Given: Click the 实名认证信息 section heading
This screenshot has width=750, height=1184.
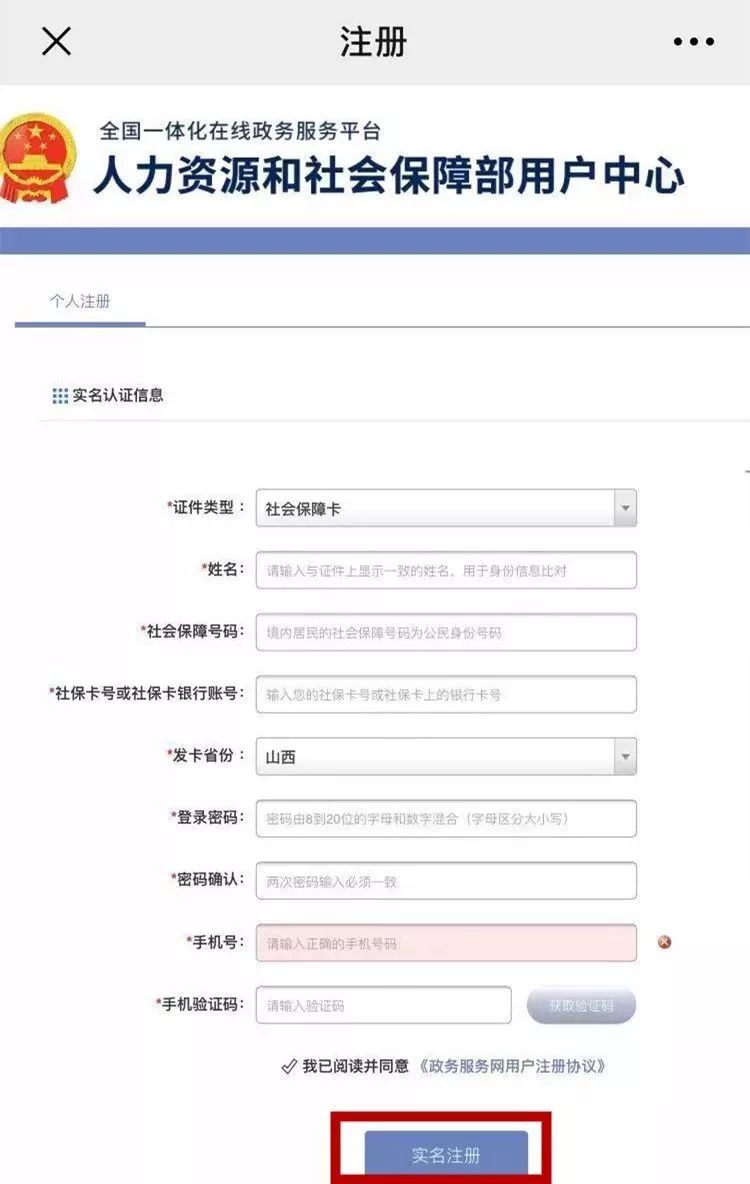Looking at the screenshot, I should click(118, 395).
